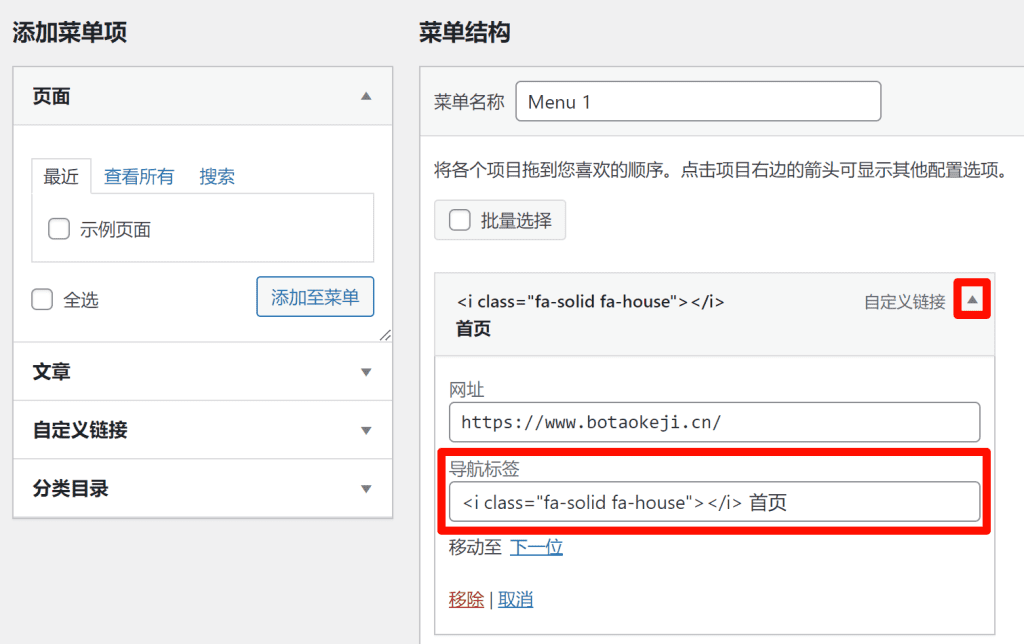The image size is (1024, 644).
Task: Expand the 分类目录 section
Action: pyautogui.click(x=366, y=489)
